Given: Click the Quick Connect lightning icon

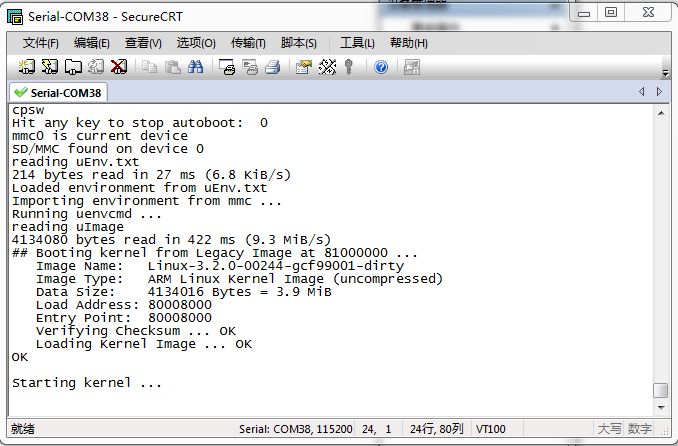Looking at the screenshot, I should click(50, 67).
